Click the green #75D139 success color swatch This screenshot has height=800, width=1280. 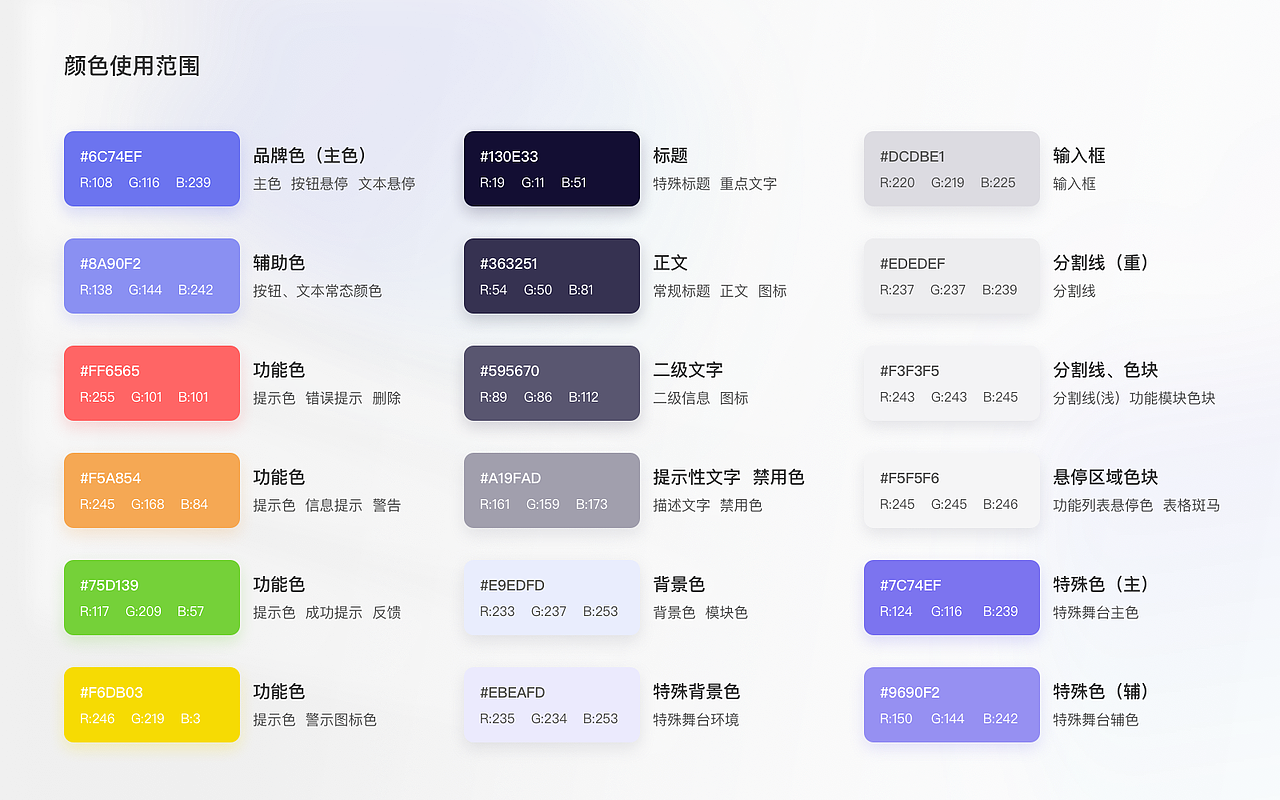pyautogui.click(x=151, y=597)
